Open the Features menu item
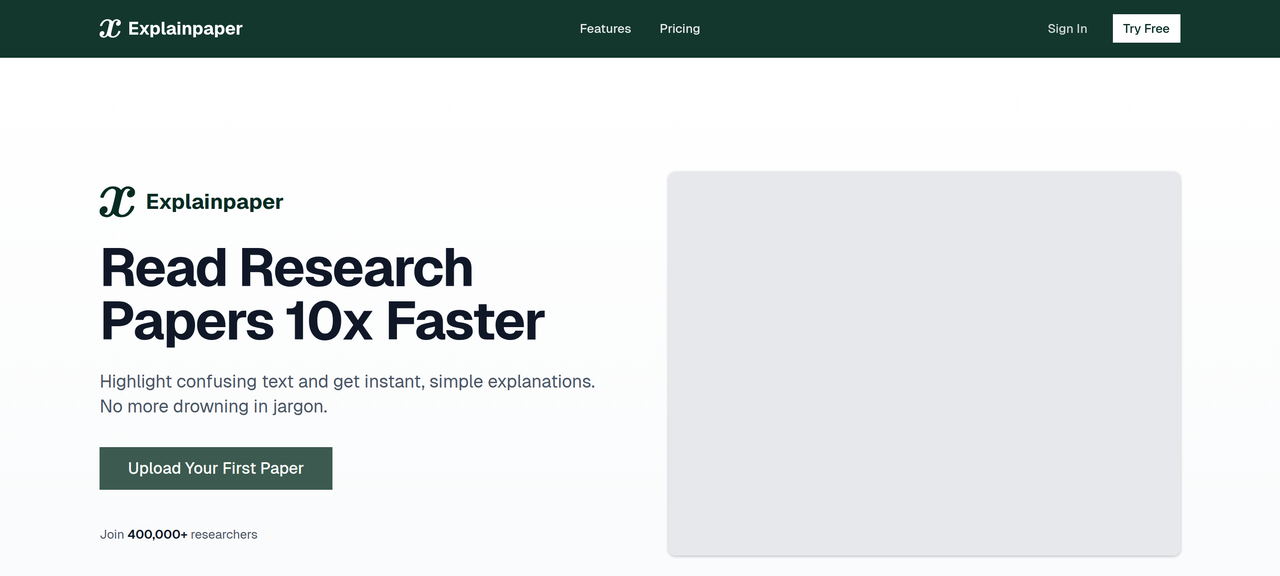This screenshot has width=1280, height=576. (x=605, y=29)
